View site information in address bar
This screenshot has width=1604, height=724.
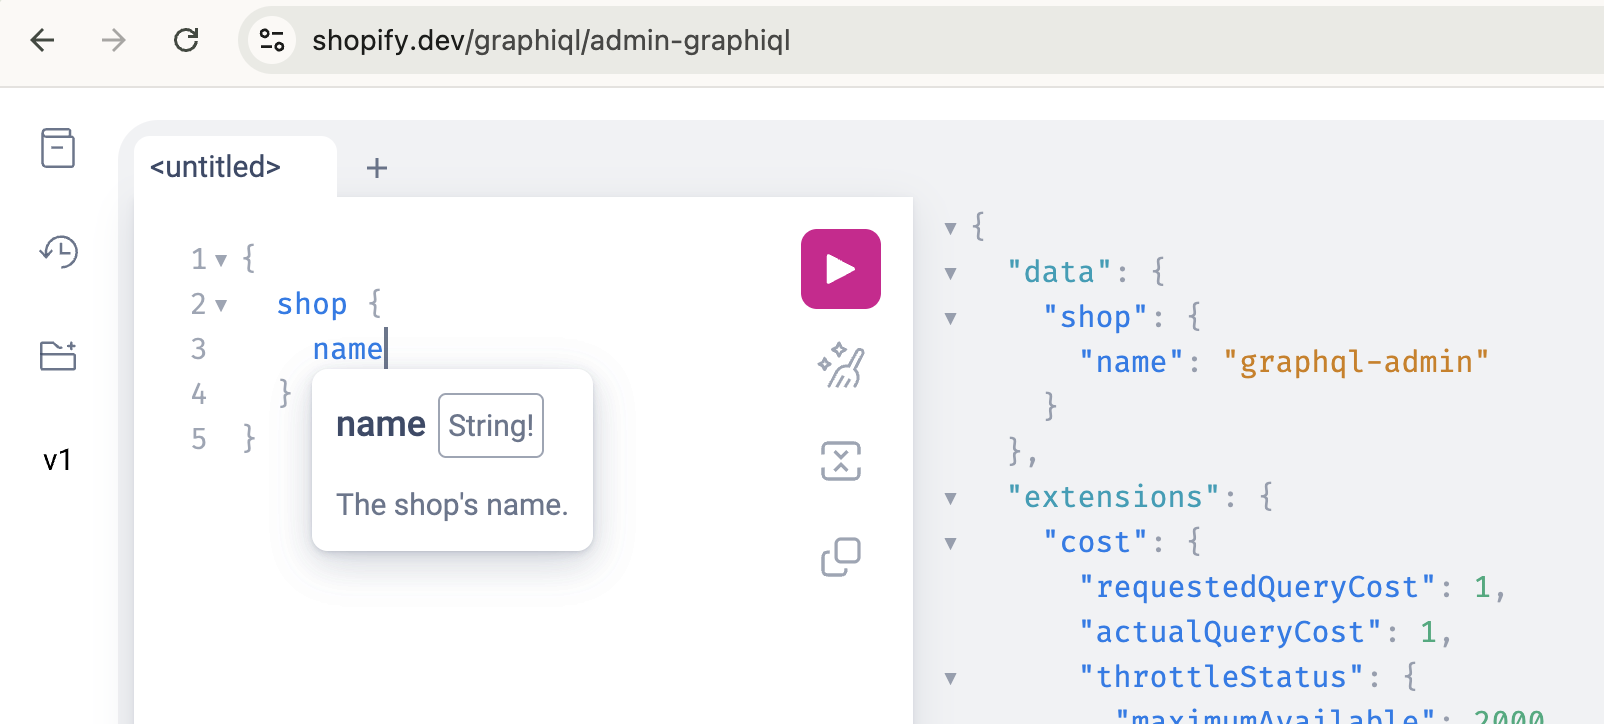(272, 40)
